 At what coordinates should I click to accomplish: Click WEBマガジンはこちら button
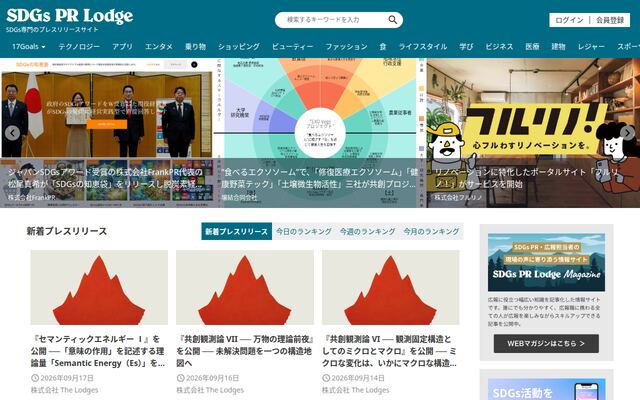[546, 344]
